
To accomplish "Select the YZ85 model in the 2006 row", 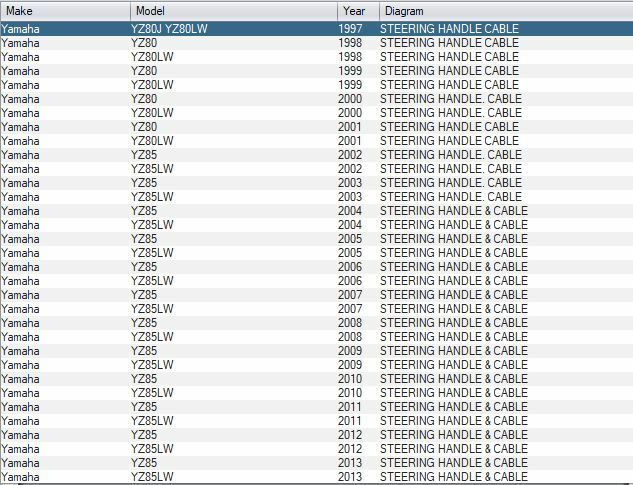I will click(144, 267).
